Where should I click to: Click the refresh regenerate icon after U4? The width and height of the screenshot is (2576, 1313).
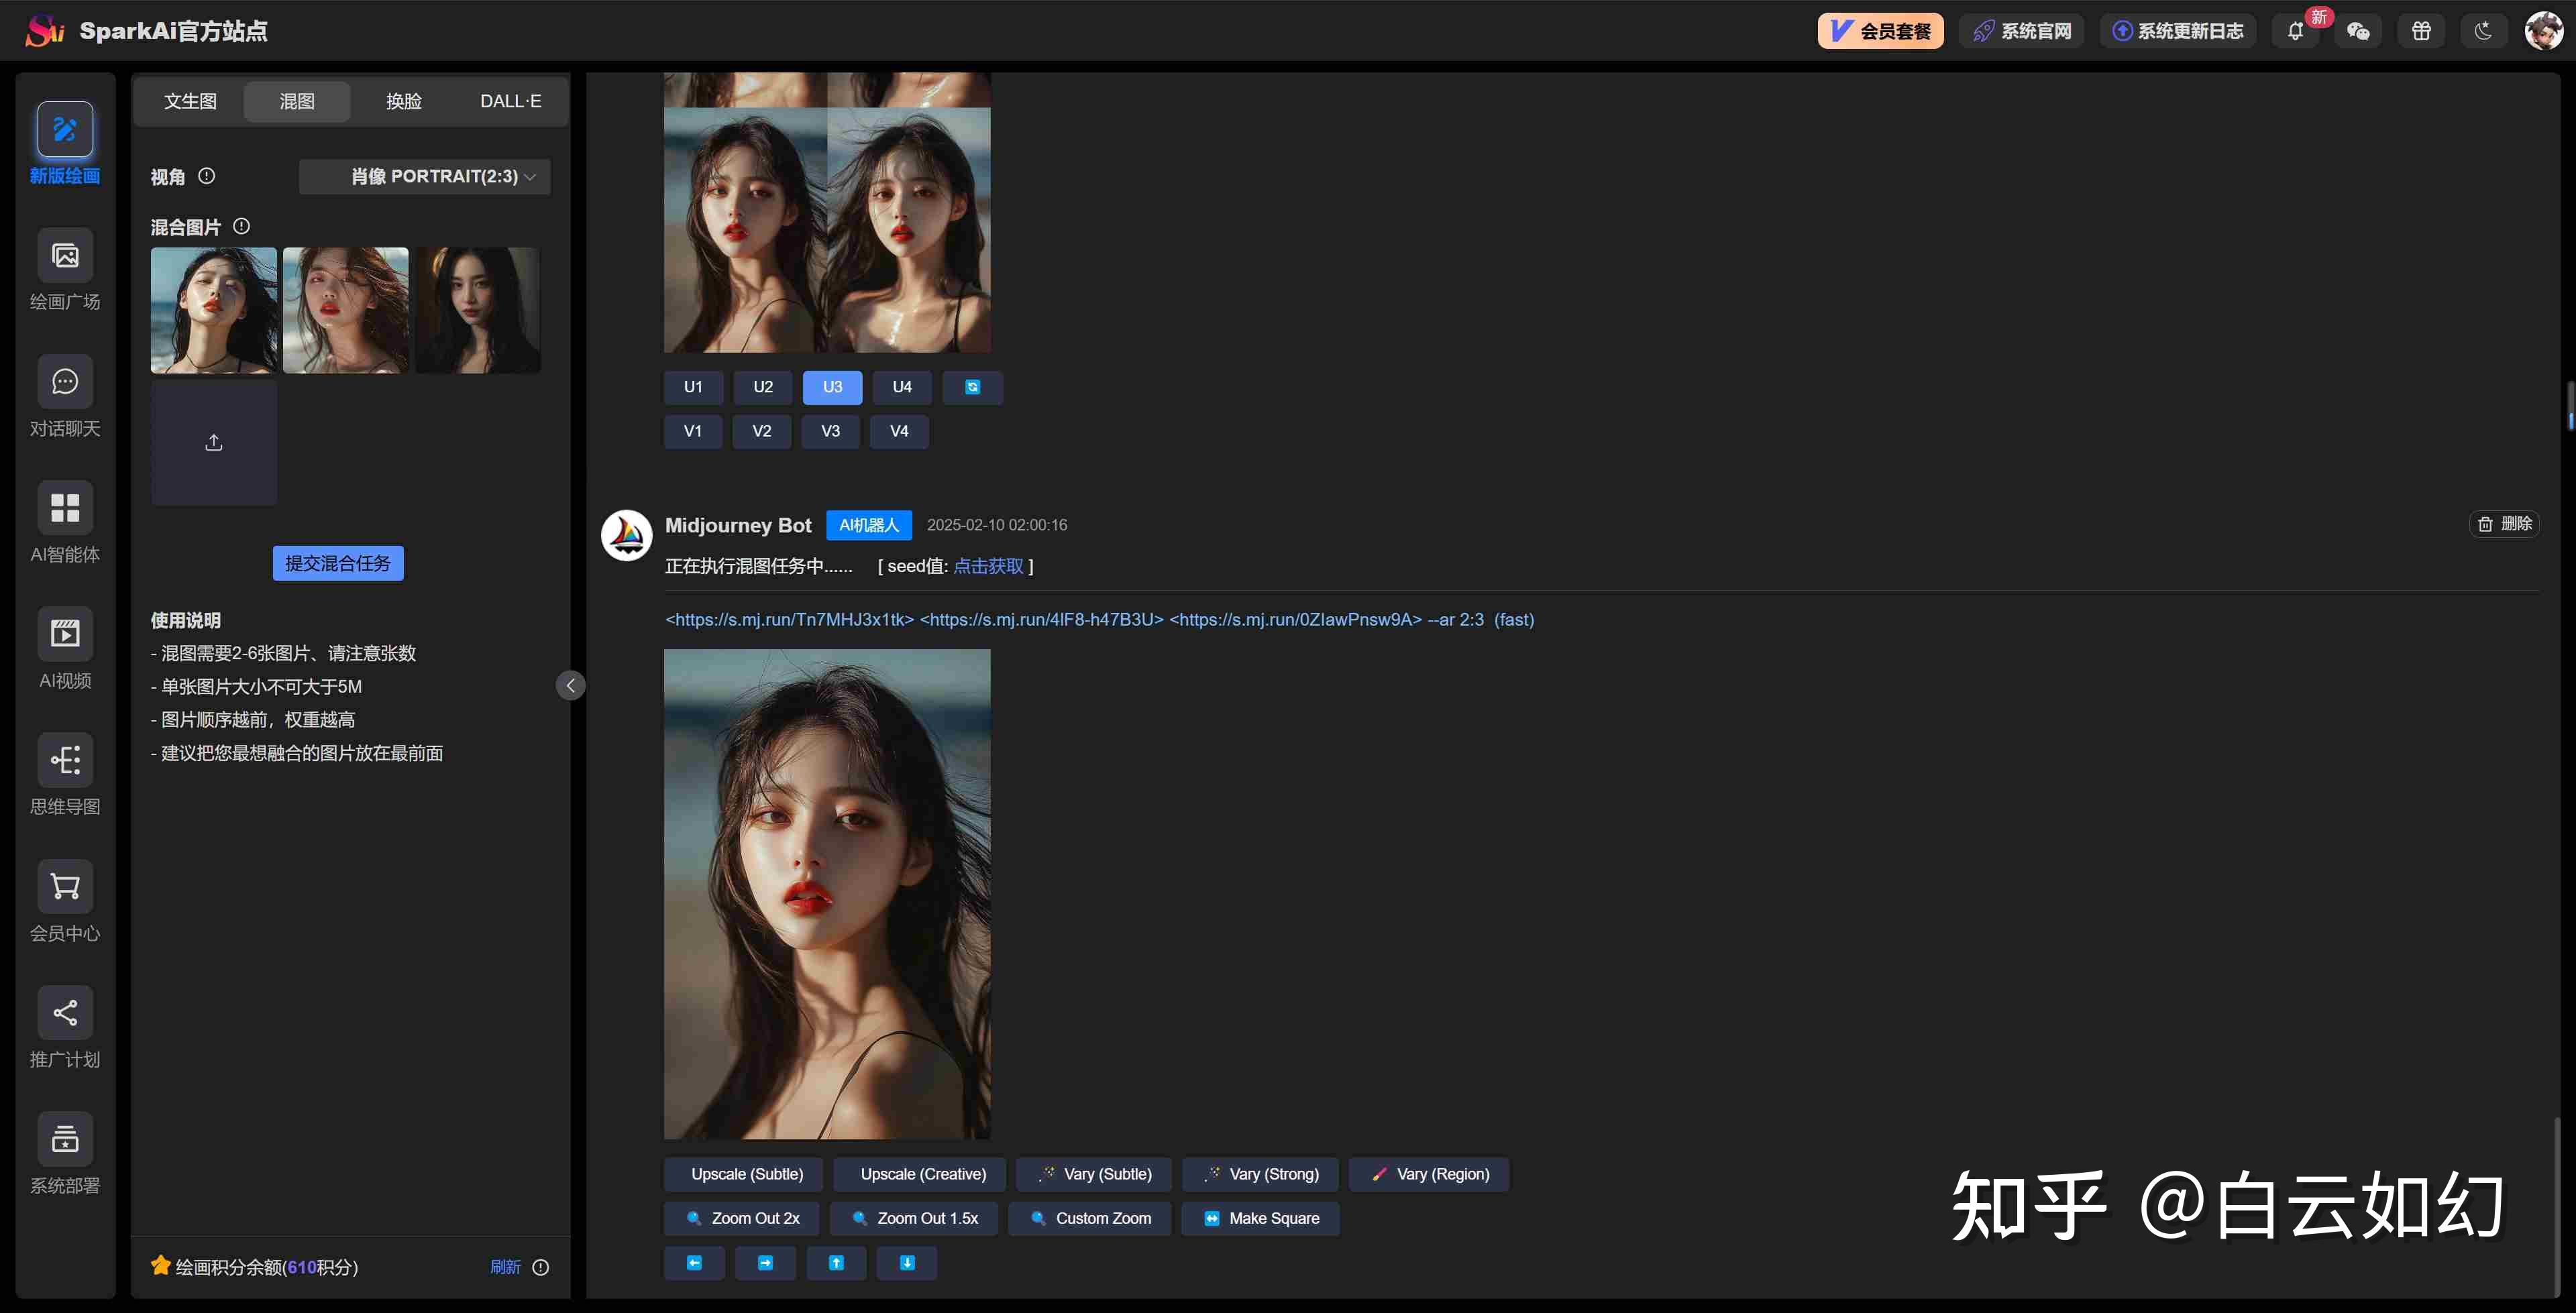[972, 387]
